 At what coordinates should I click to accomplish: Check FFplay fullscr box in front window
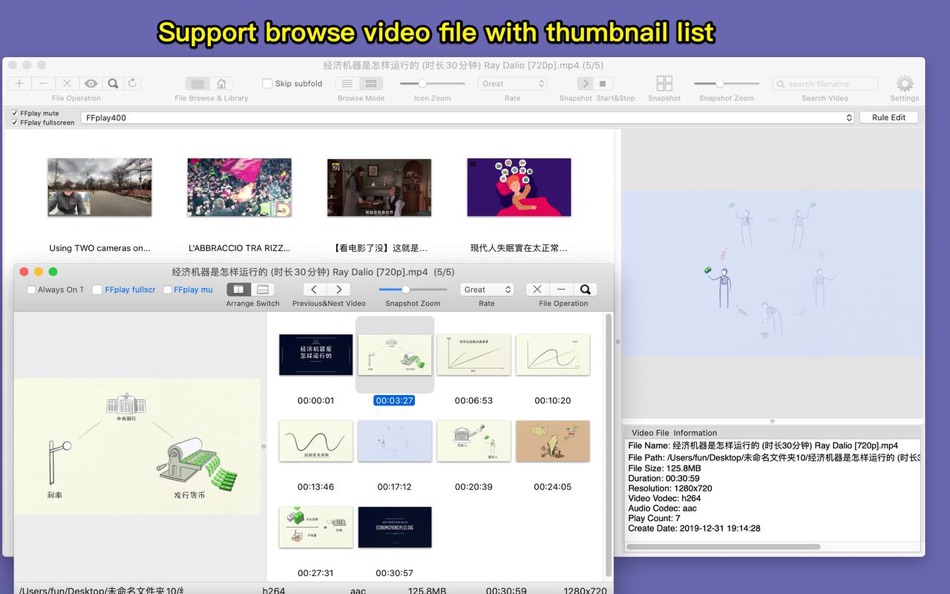97,290
